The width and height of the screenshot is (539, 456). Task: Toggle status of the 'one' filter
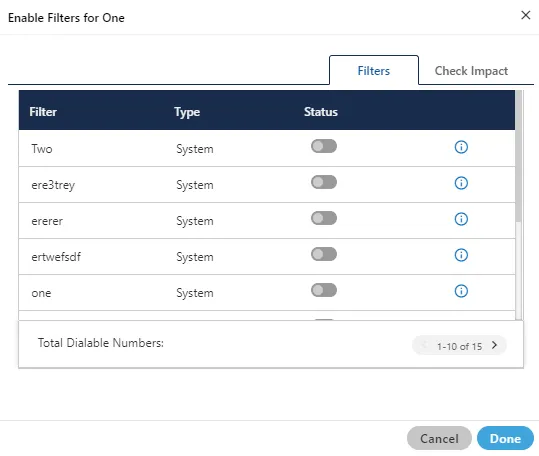pyautogui.click(x=324, y=290)
